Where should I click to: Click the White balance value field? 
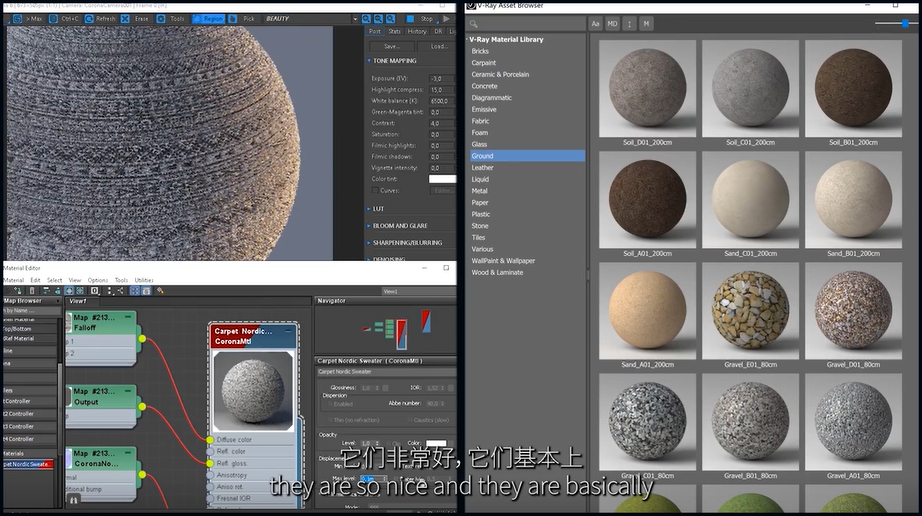coord(442,100)
